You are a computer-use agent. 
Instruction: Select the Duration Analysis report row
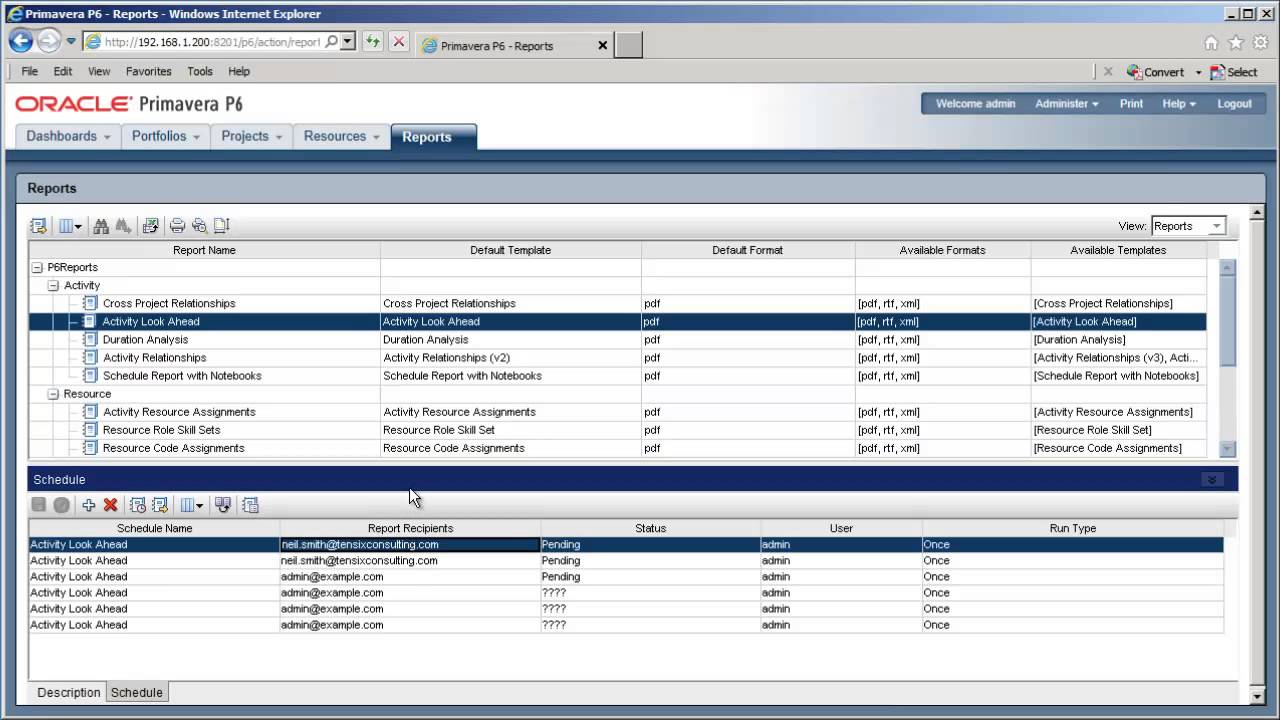[x=617, y=340]
